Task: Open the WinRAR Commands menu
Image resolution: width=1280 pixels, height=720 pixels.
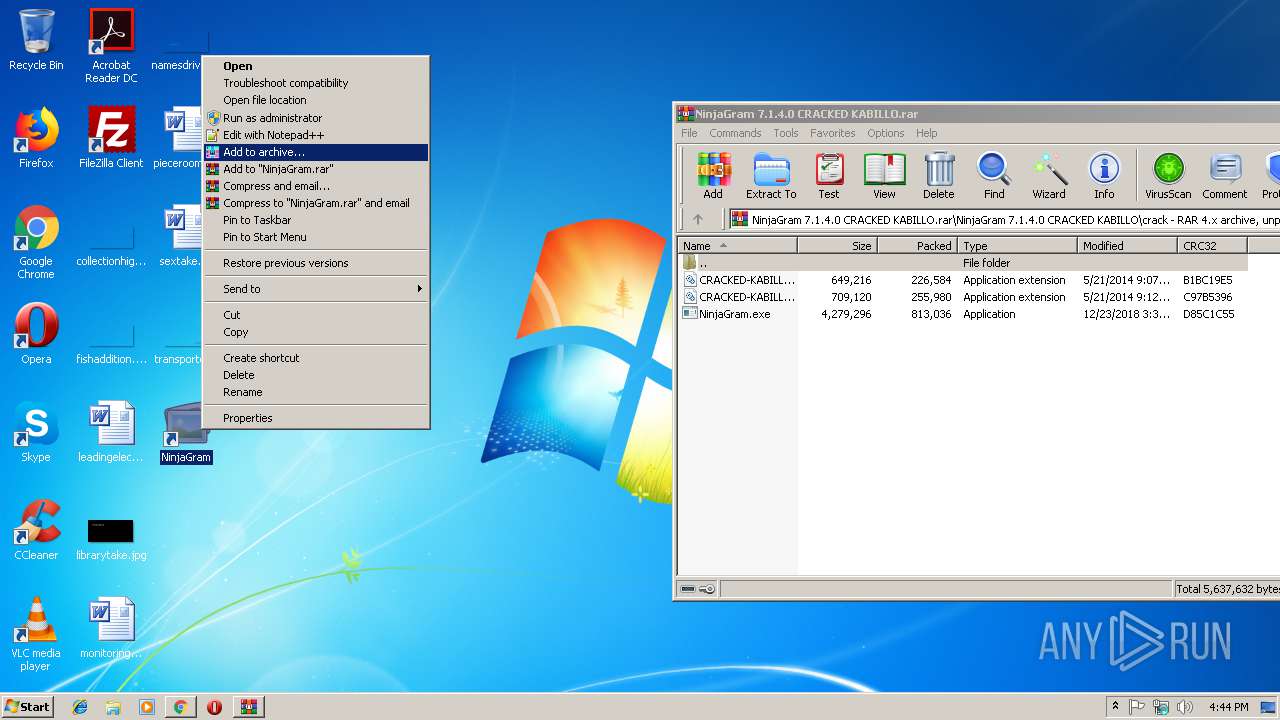Action: point(735,133)
